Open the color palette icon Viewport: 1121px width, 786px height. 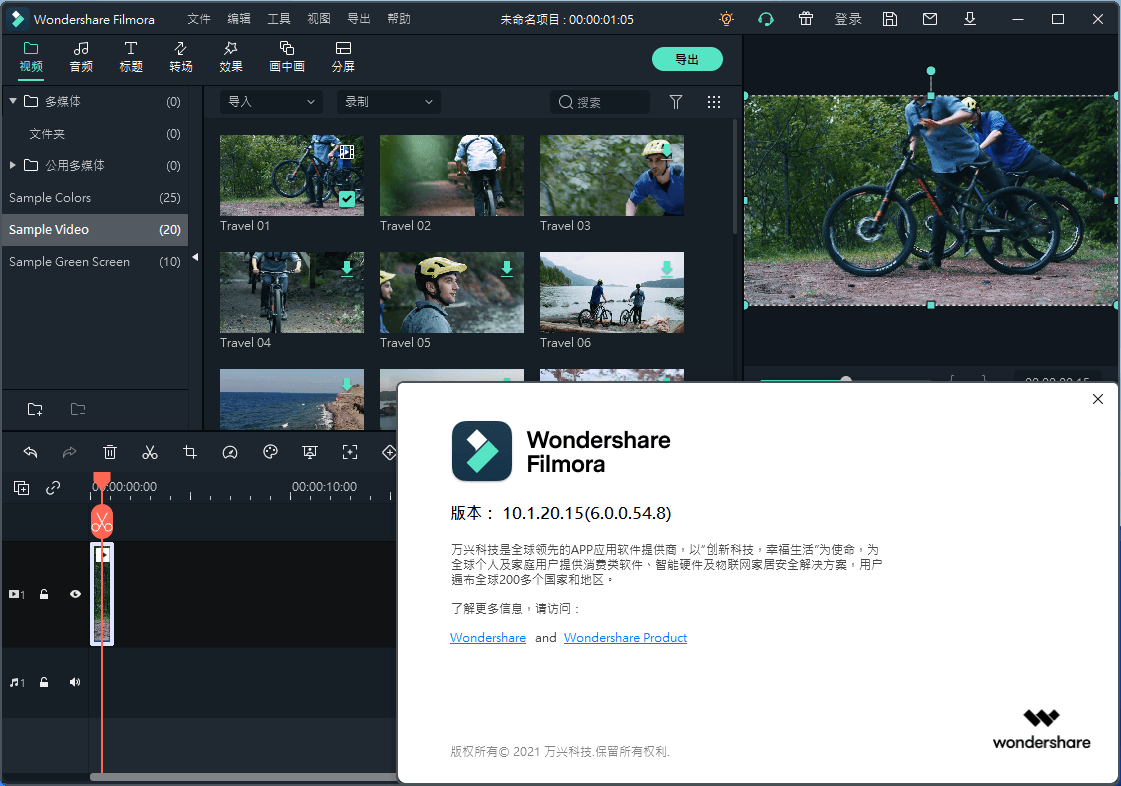coord(270,452)
